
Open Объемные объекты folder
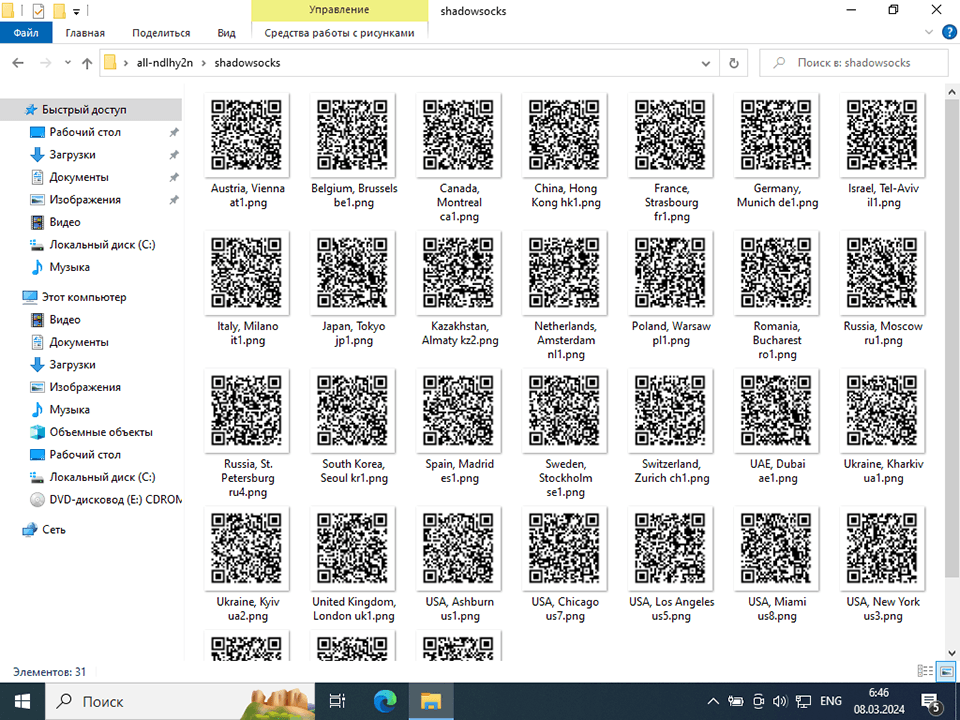(x=101, y=432)
